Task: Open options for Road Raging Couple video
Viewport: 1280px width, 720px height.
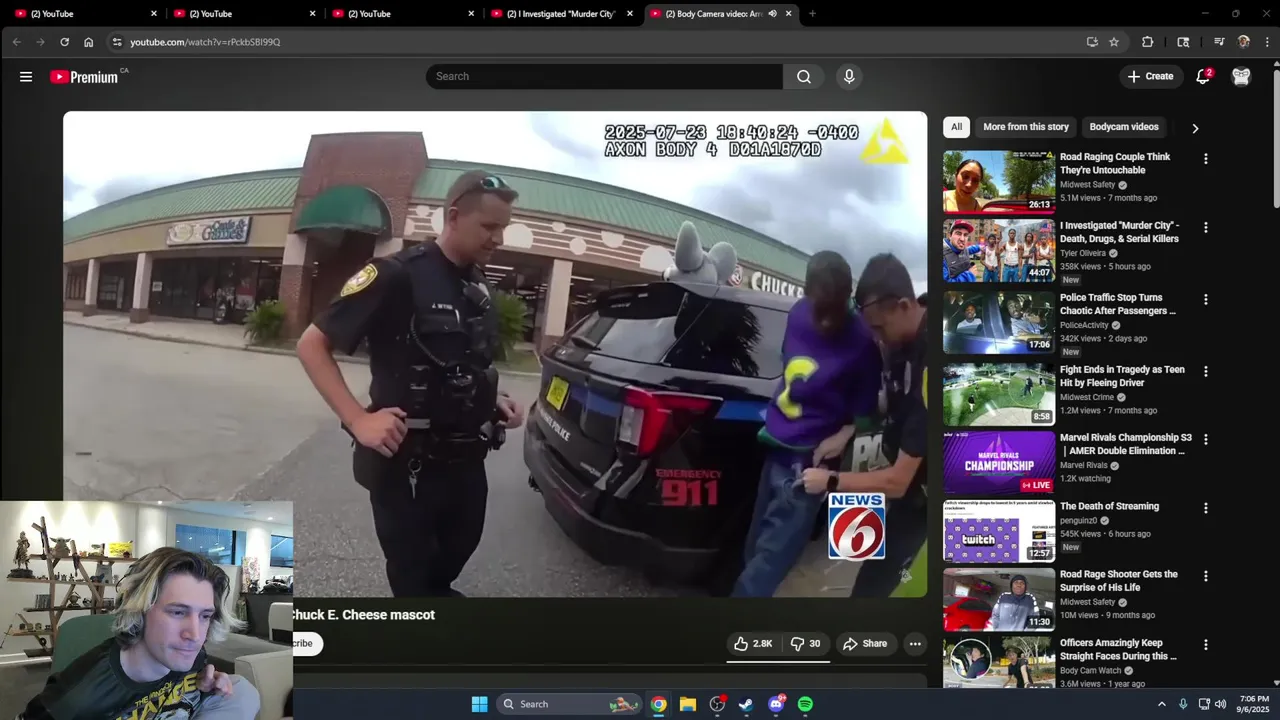Action: [x=1205, y=159]
